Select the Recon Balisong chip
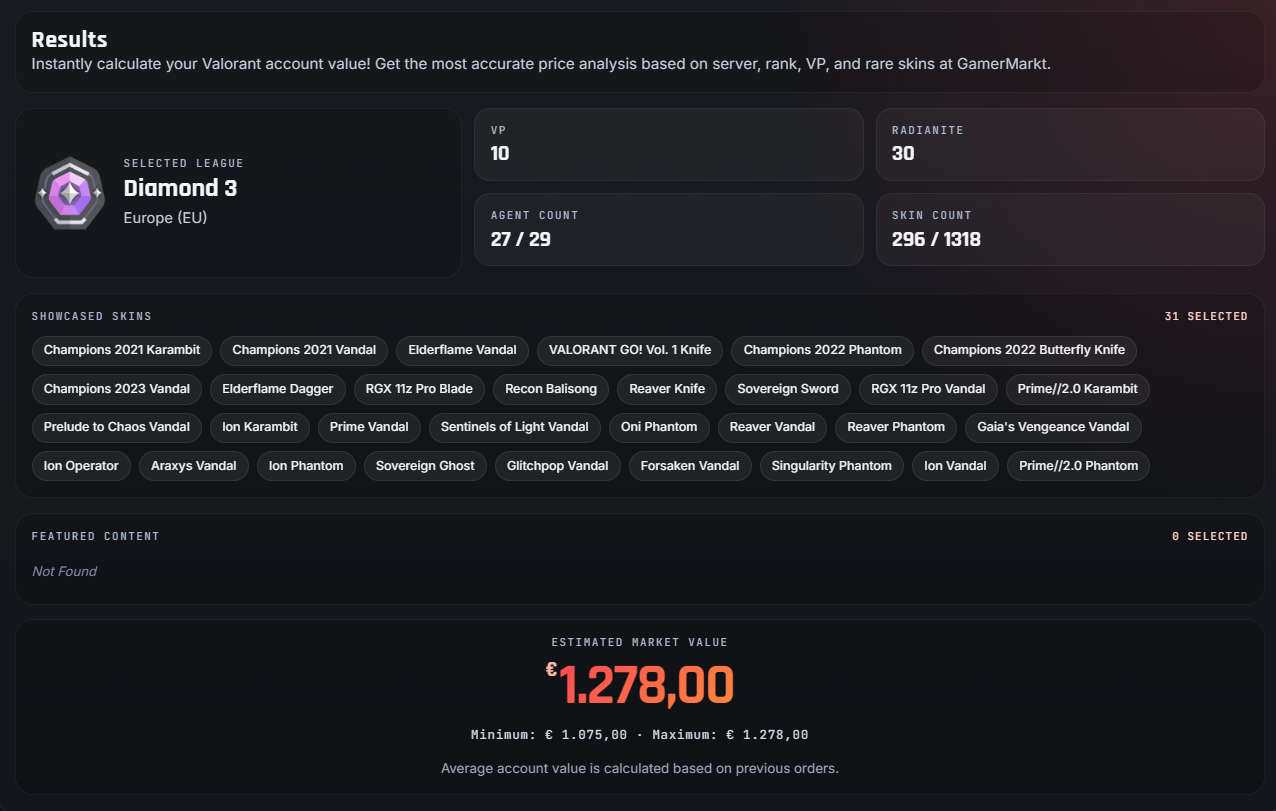Image resolution: width=1276 pixels, height=811 pixels. point(551,389)
